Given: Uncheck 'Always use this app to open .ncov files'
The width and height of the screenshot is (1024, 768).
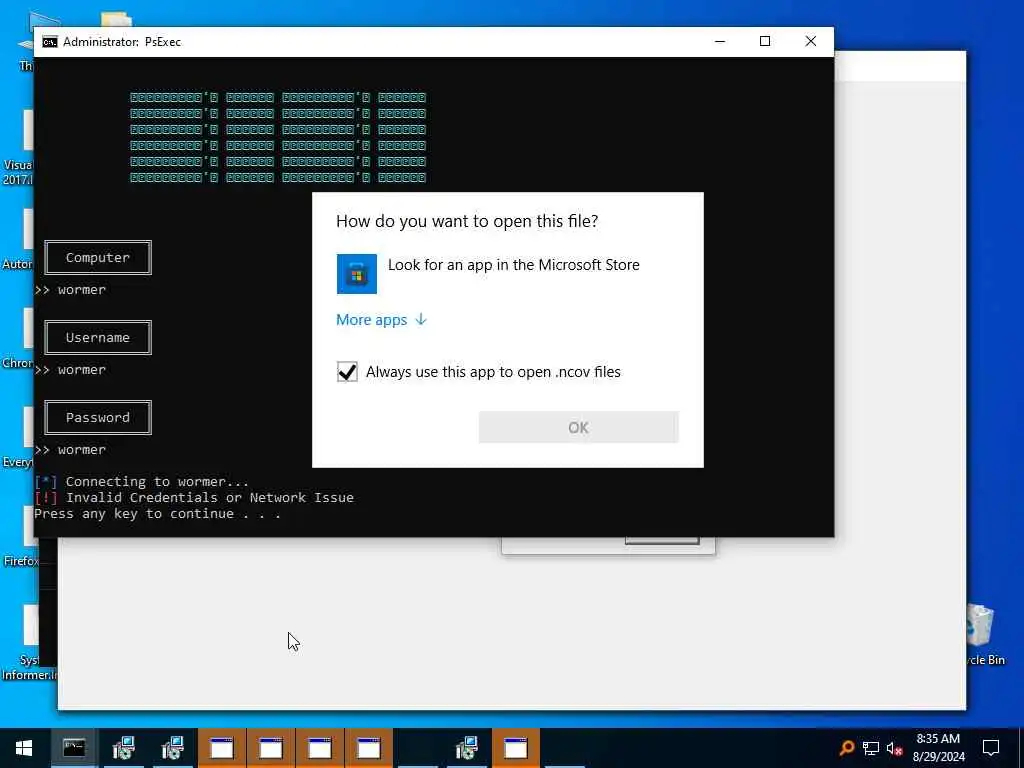Looking at the screenshot, I should point(347,372).
